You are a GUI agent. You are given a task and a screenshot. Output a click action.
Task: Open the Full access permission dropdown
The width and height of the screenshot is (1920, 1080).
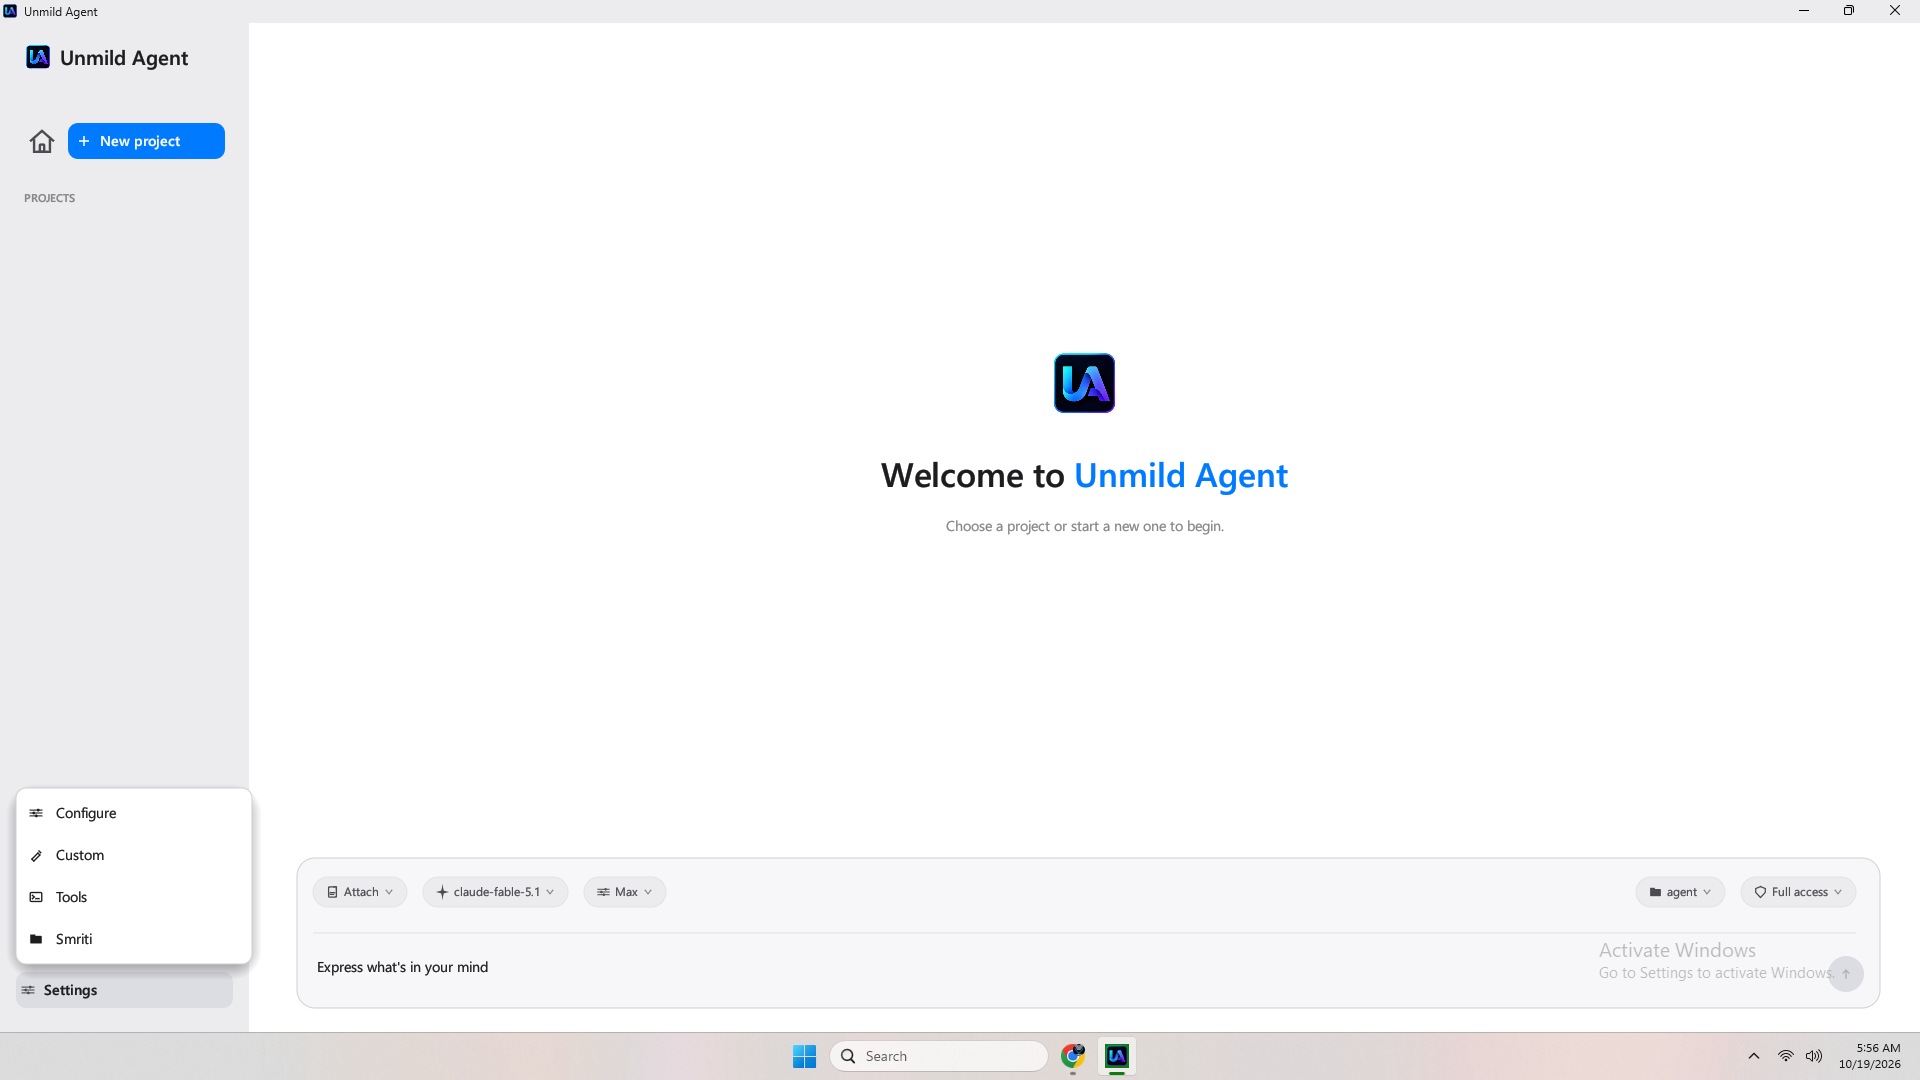click(1798, 892)
